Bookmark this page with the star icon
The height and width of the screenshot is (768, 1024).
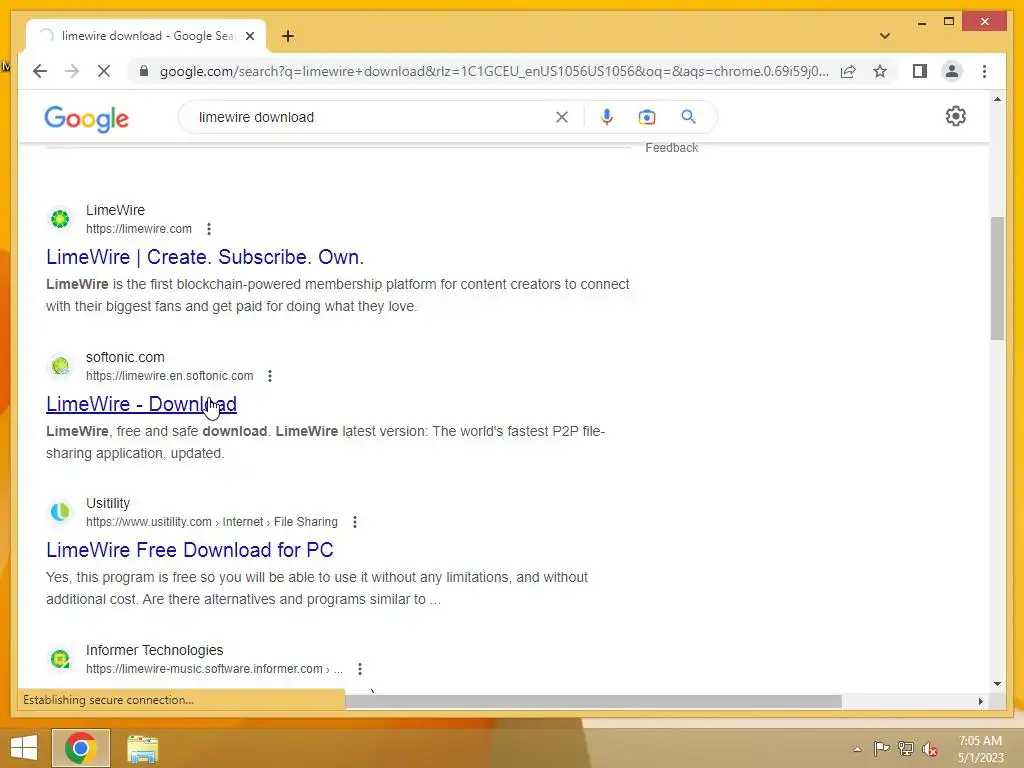[880, 71]
